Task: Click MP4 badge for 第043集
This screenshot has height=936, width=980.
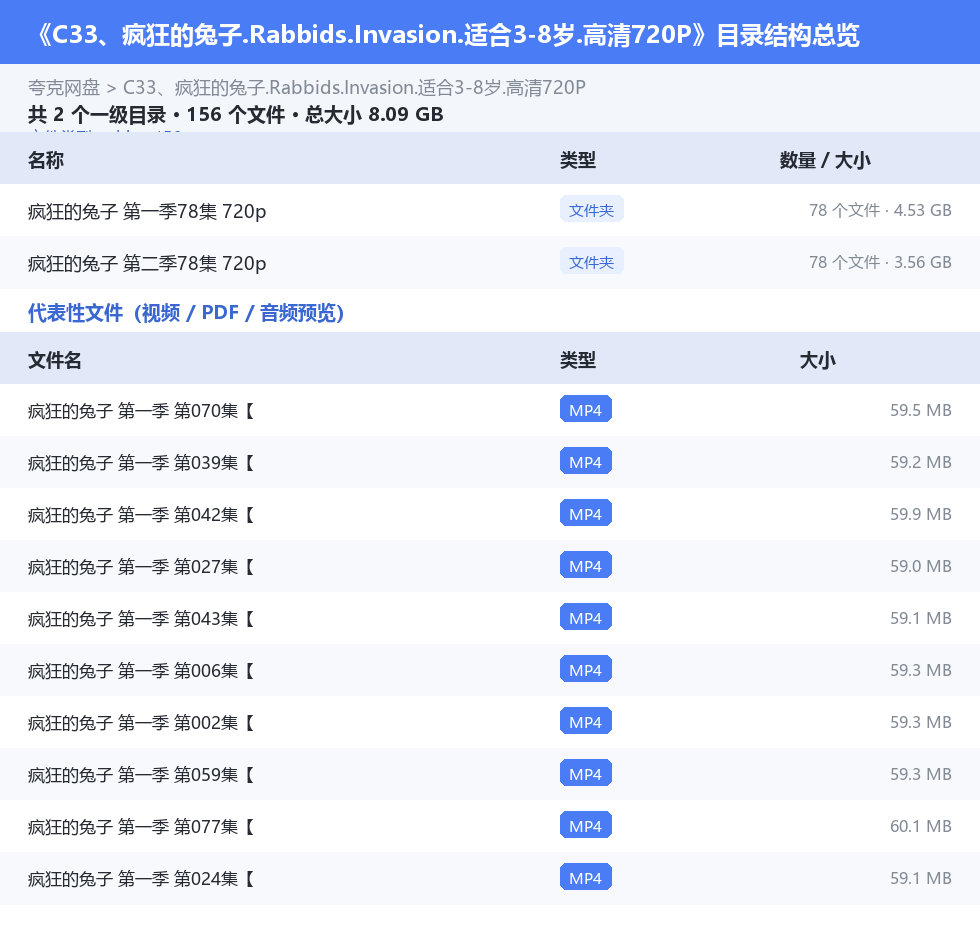Action: click(x=586, y=617)
